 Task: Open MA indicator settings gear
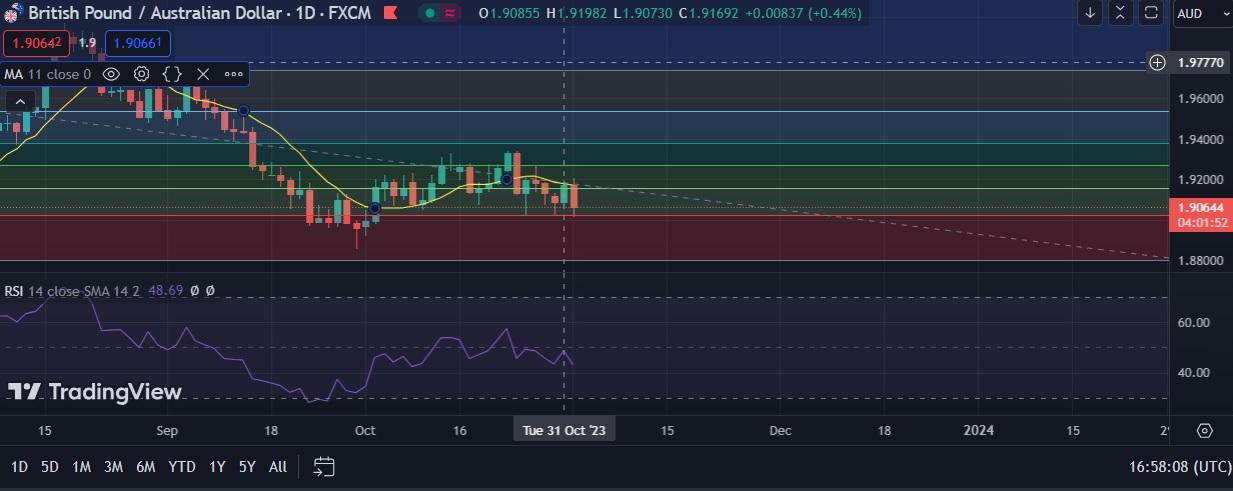tap(142, 74)
